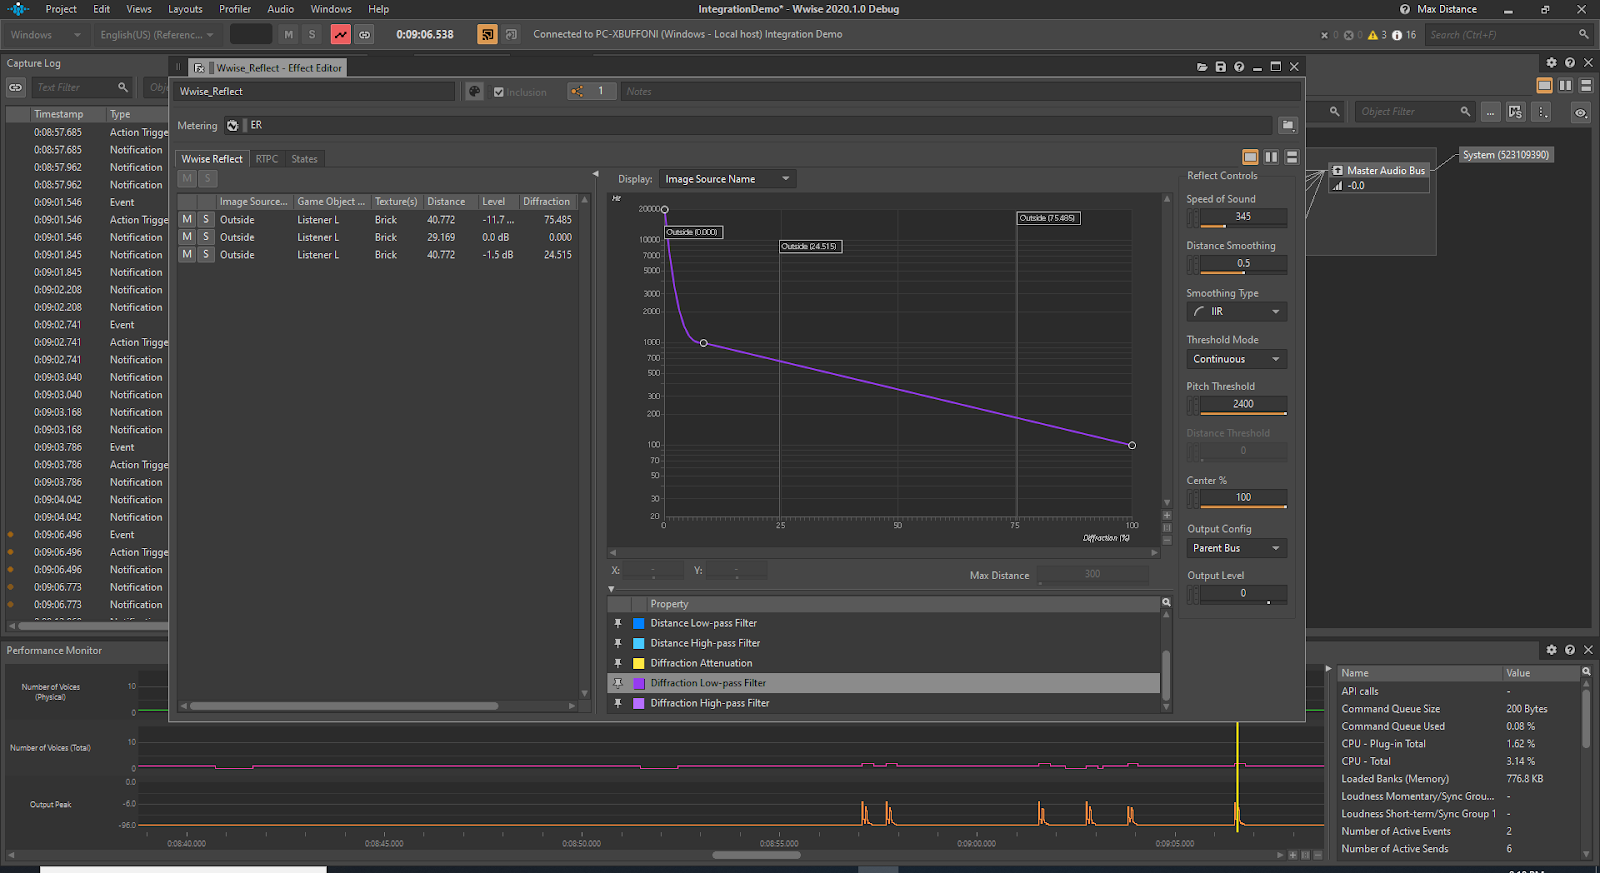Sort by Diffraction column header
Viewport: 1600px width, 873px height.
[548, 201]
